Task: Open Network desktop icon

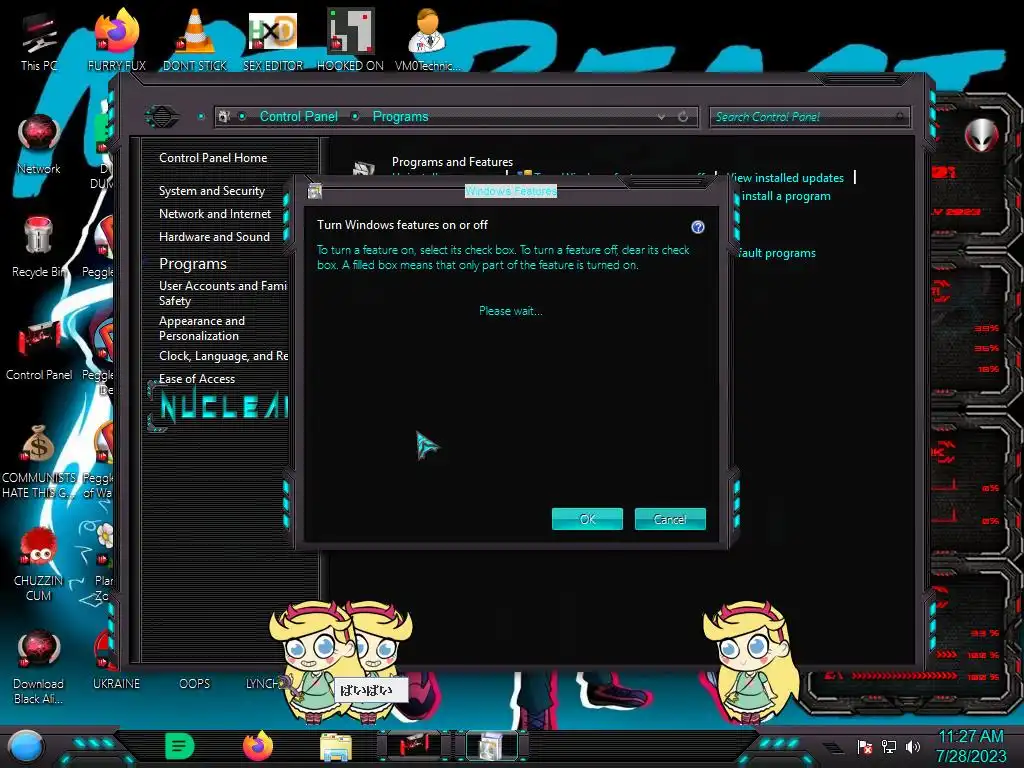Action: click(39, 144)
